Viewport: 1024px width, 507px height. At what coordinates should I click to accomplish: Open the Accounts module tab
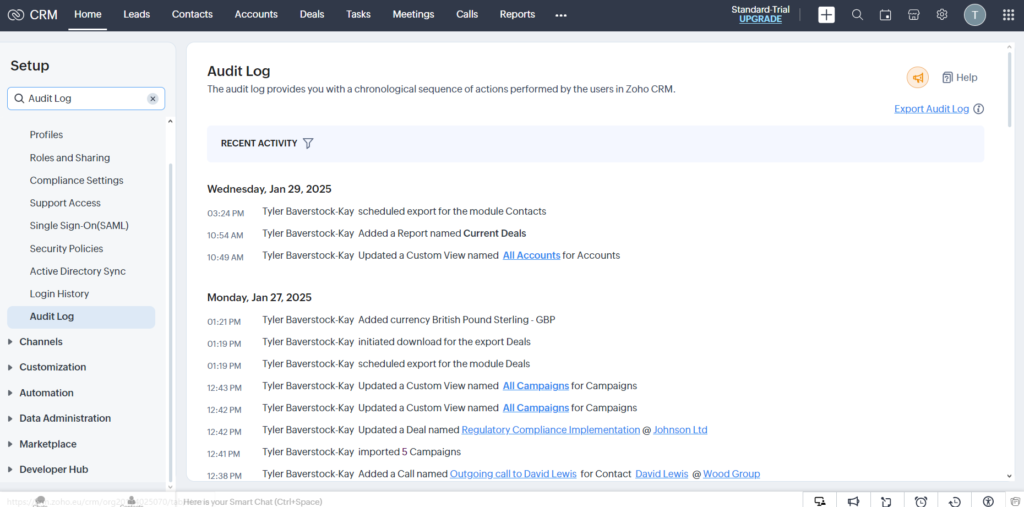256,14
